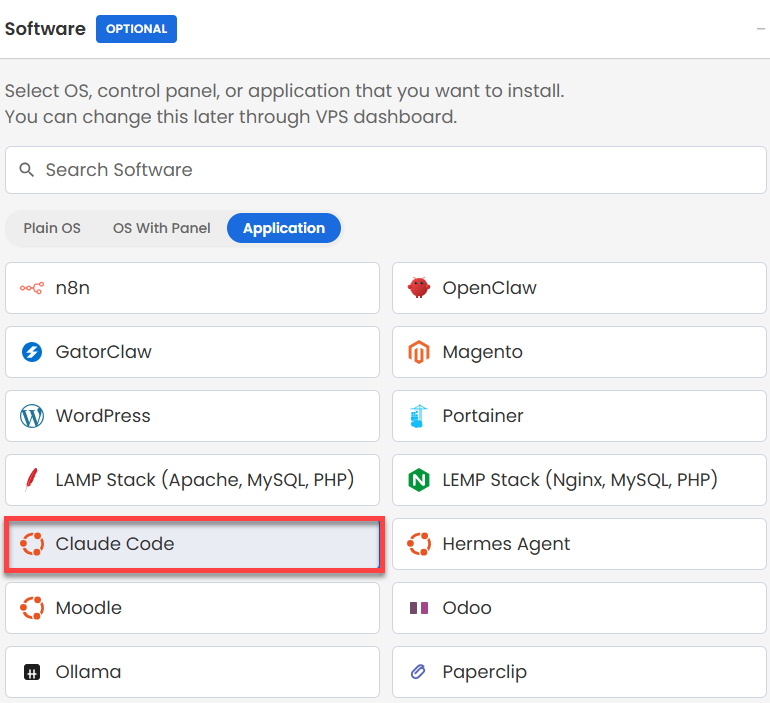Choose LEMP Stack (Nginx, MySQL, PHP)
The width and height of the screenshot is (770, 703).
pyautogui.click(x=579, y=480)
